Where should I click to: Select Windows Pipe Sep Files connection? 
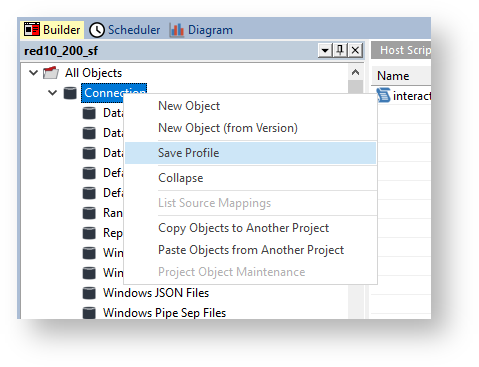point(164,313)
